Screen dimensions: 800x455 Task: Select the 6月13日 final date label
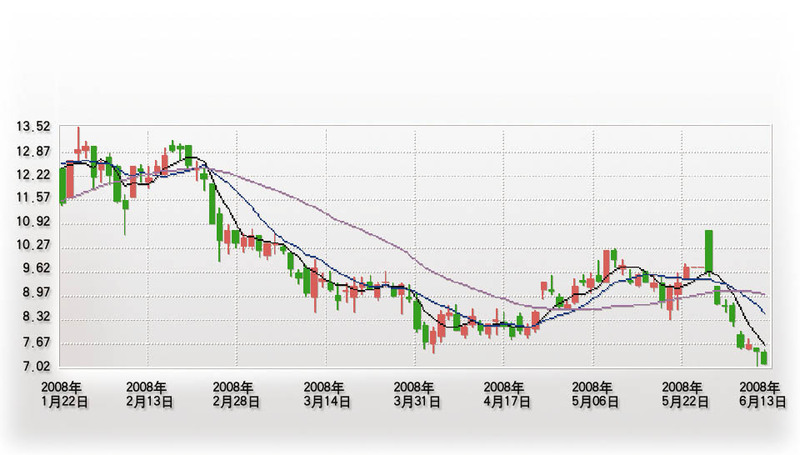click(x=759, y=401)
